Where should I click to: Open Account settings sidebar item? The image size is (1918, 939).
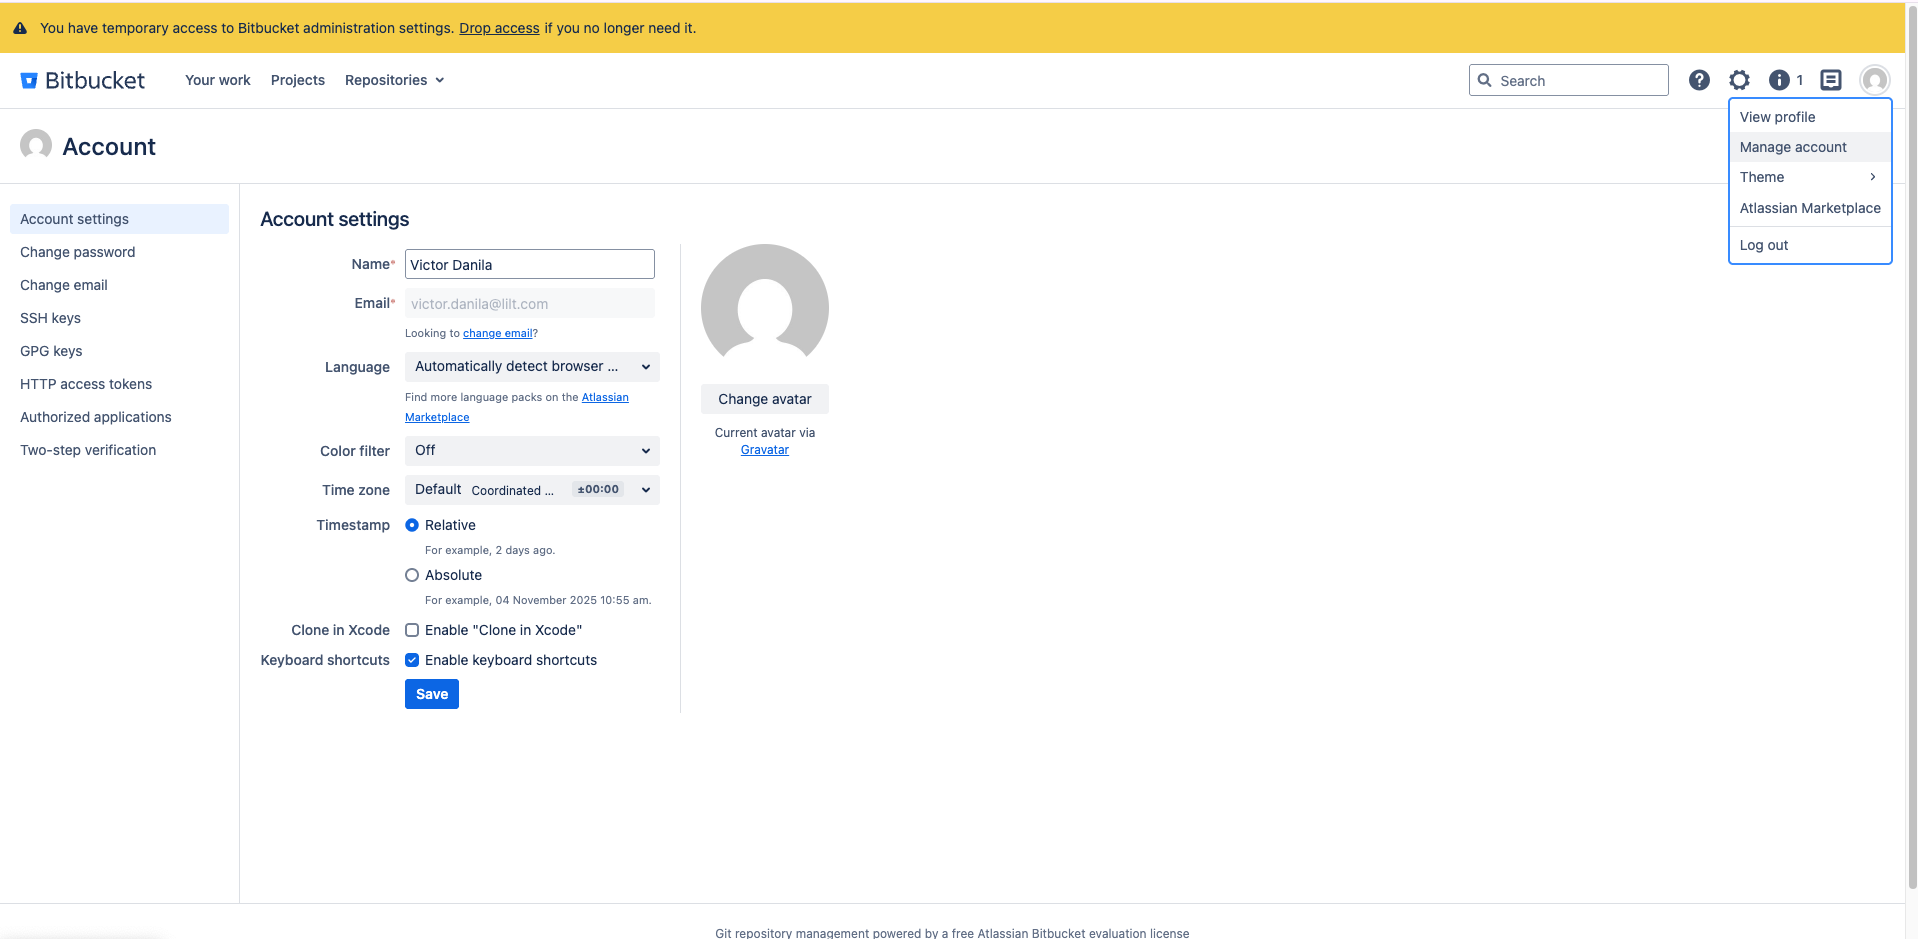119,219
